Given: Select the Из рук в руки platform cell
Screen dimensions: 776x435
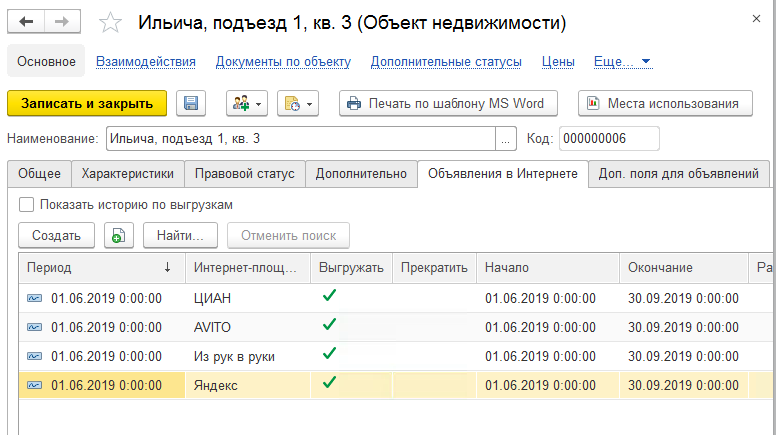Looking at the screenshot, I should point(248,356).
